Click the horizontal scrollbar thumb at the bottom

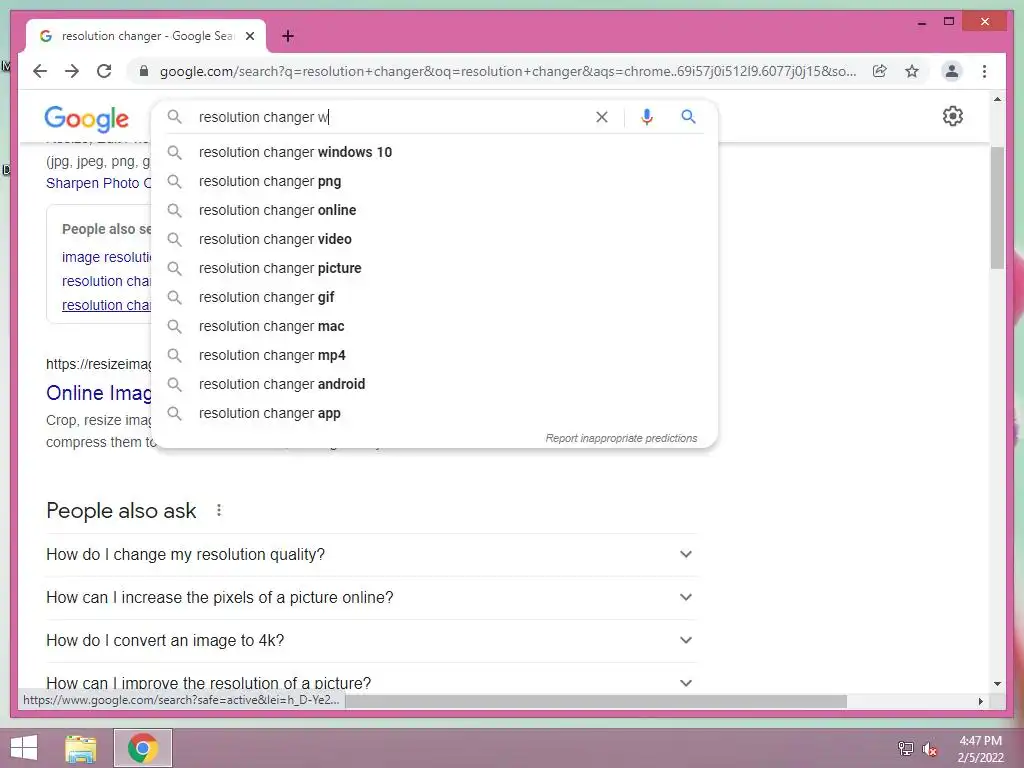pos(596,701)
